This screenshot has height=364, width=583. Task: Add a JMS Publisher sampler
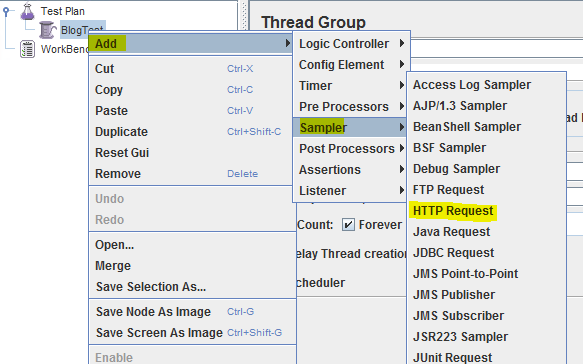tap(486, 295)
